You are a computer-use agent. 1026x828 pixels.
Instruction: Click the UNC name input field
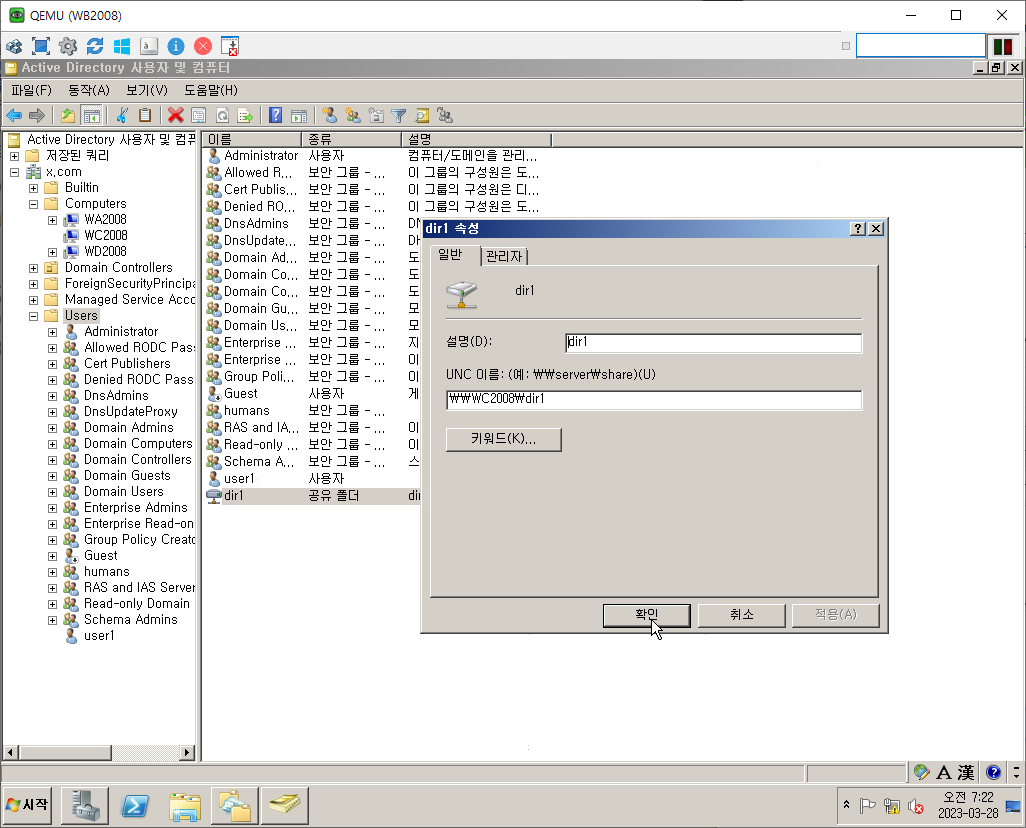(654, 399)
